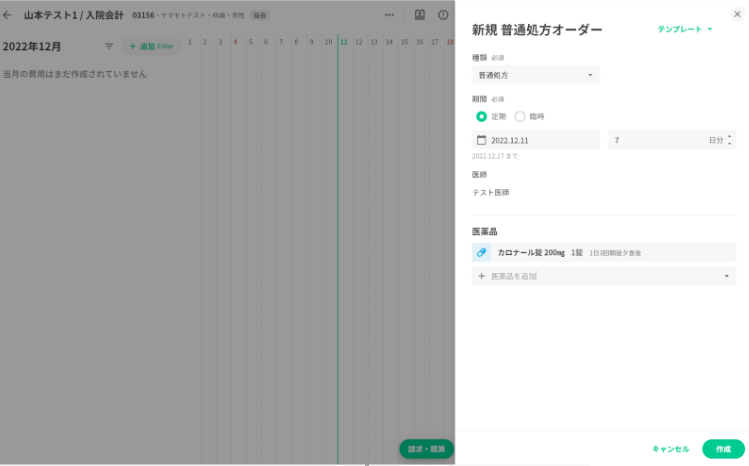
Task: Open the info circle icon in header
Action: click(443, 15)
